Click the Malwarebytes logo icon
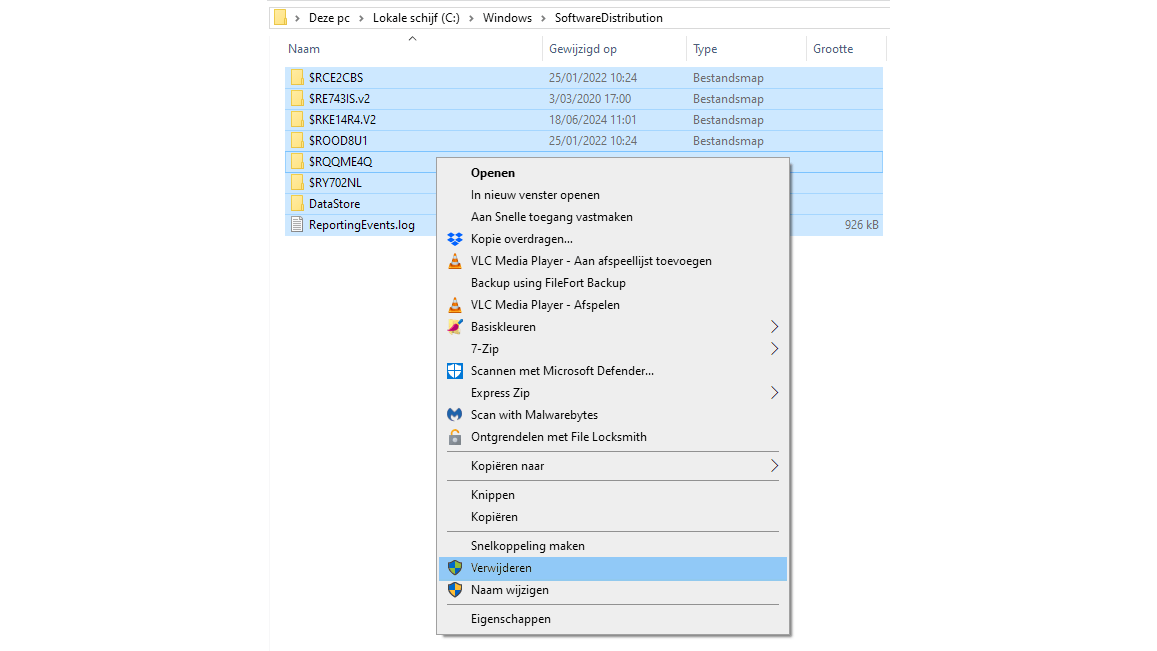 (x=455, y=415)
